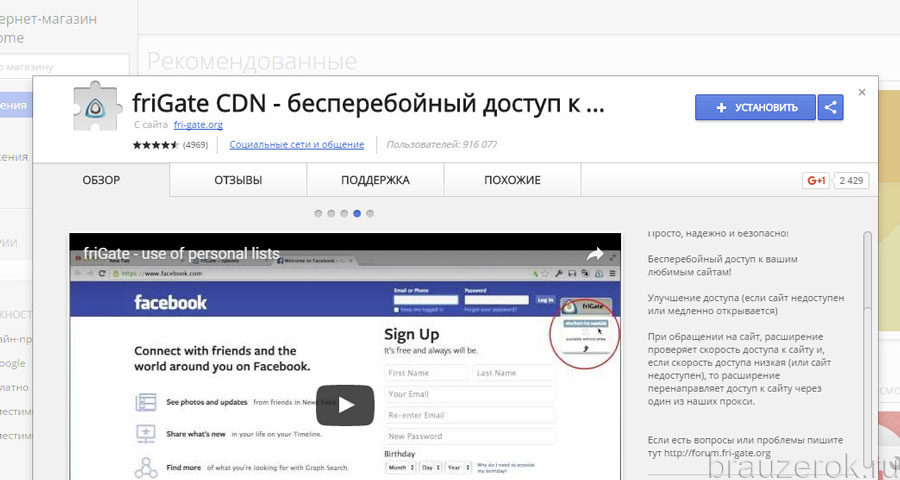Click the 2 429 plus-one counter

pyautogui.click(x=851, y=180)
